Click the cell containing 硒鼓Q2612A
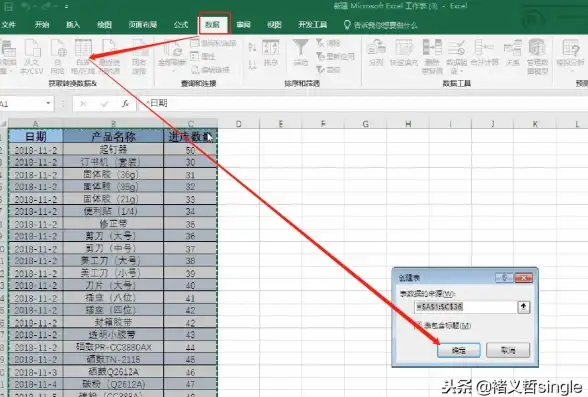Viewport: 588px width, 397px height. [x=113, y=372]
